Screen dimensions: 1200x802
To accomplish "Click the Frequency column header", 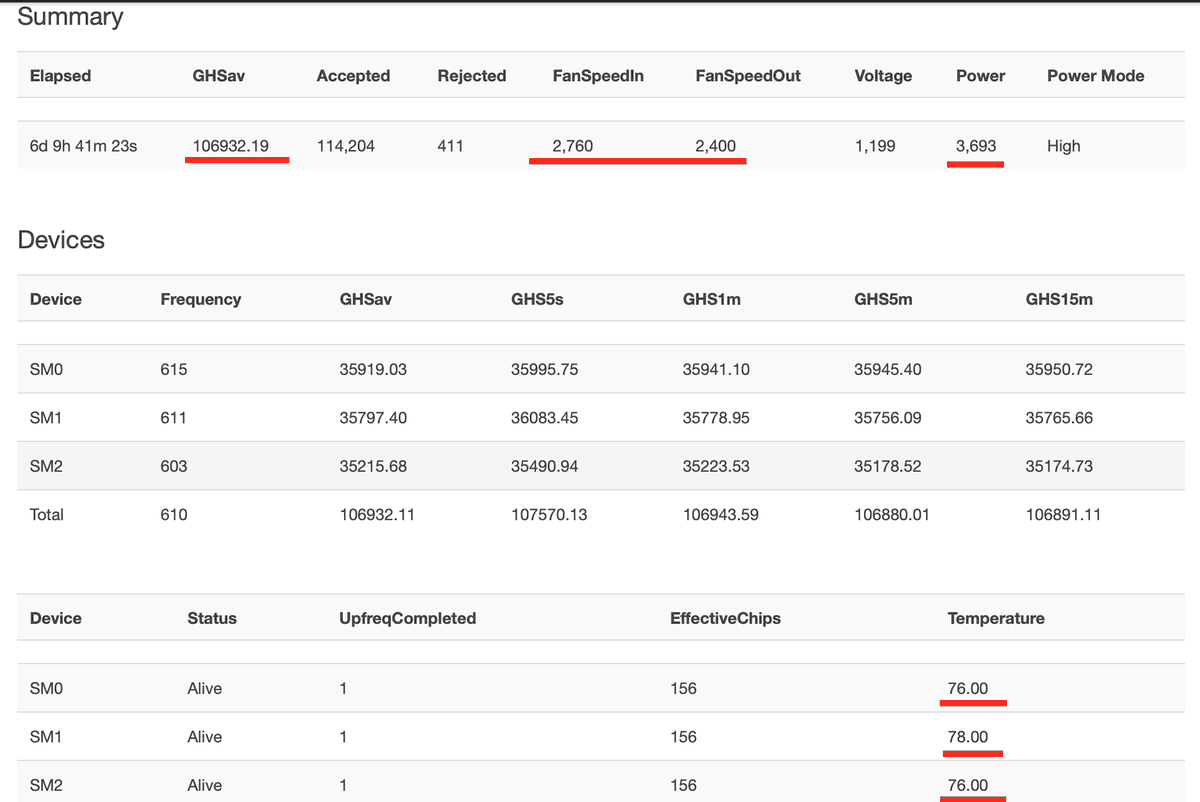I will click(201, 299).
